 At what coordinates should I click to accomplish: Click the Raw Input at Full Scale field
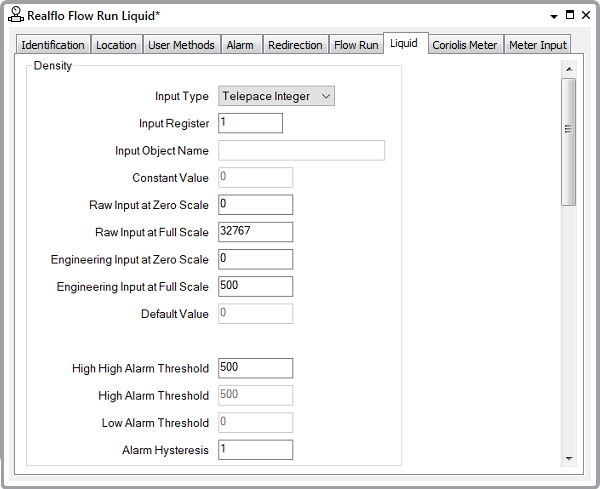tap(255, 232)
